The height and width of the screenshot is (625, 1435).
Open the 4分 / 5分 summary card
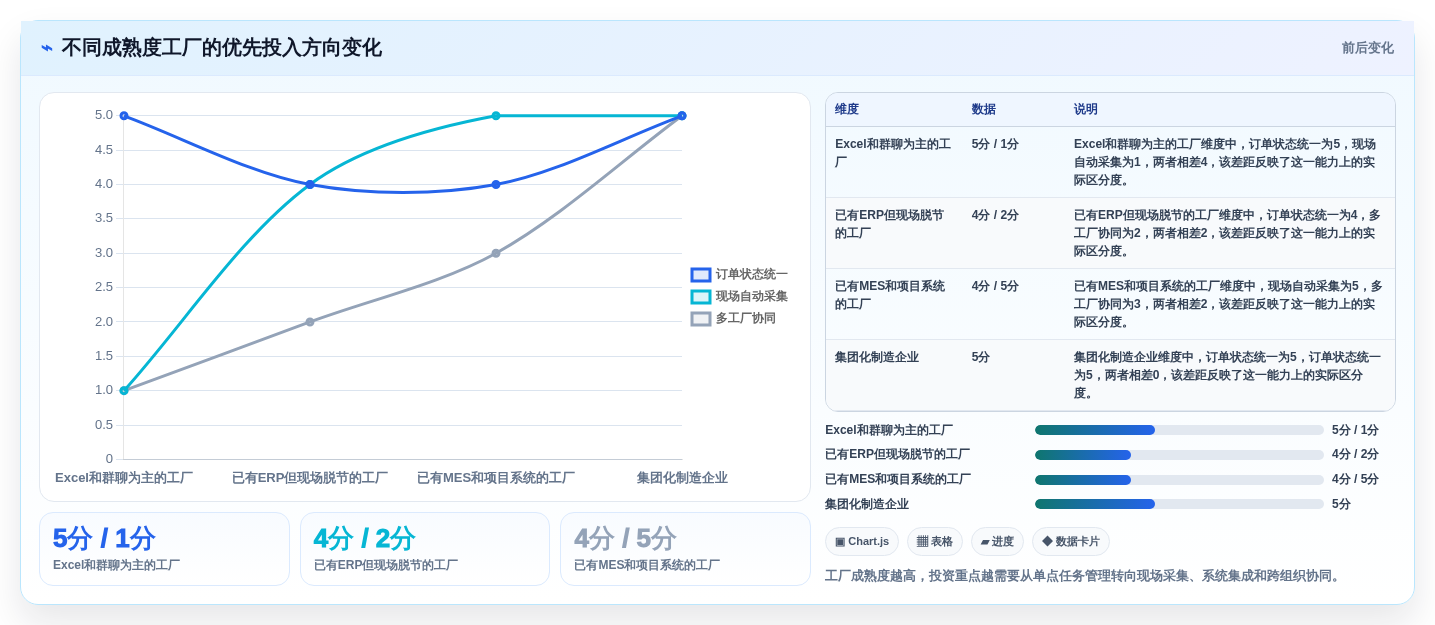pos(685,549)
